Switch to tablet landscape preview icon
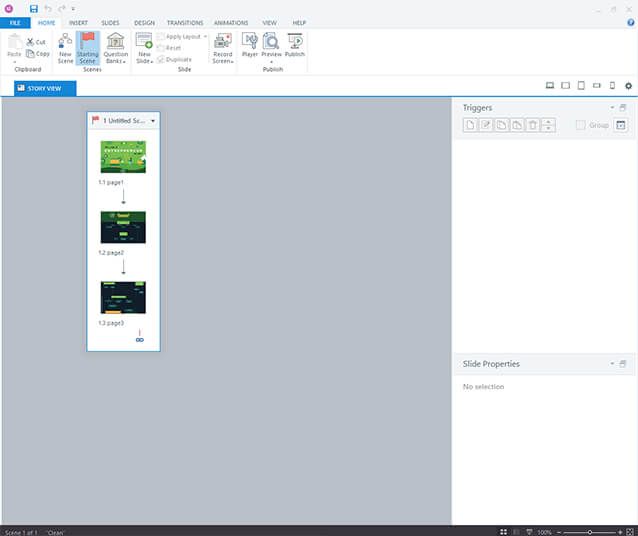This screenshot has height=536, width=638. (x=566, y=85)
